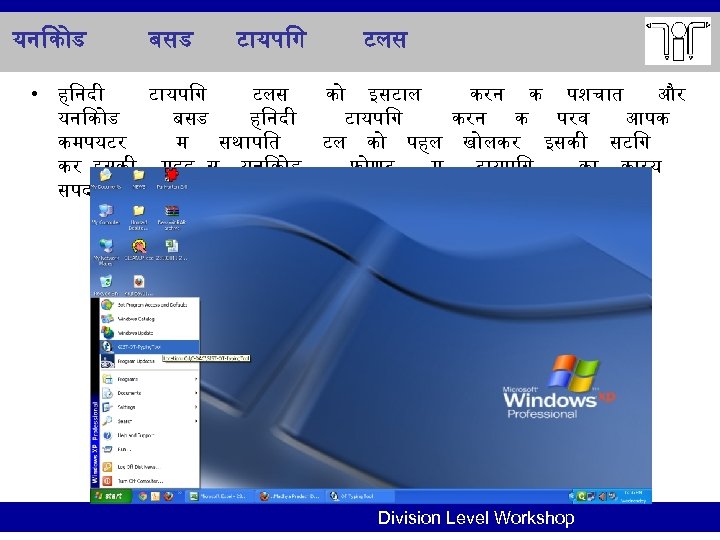Image resolution: width=720 pixels, height=540 pixels.
Task: Expand the Settings submenu
Action: click(150, 407)
